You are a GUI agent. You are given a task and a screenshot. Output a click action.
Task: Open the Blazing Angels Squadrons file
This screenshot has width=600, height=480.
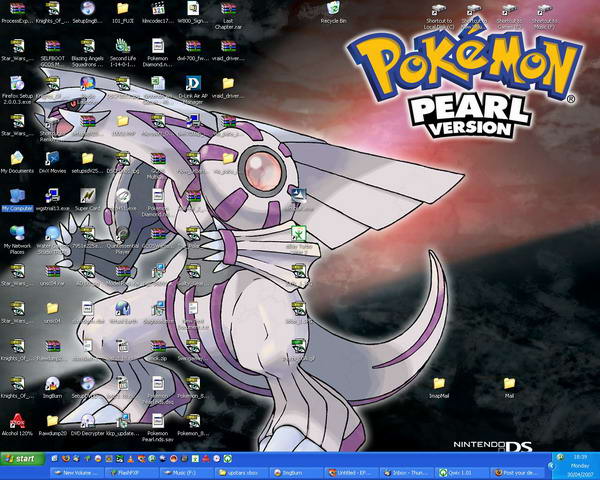[x=87, y=52]
